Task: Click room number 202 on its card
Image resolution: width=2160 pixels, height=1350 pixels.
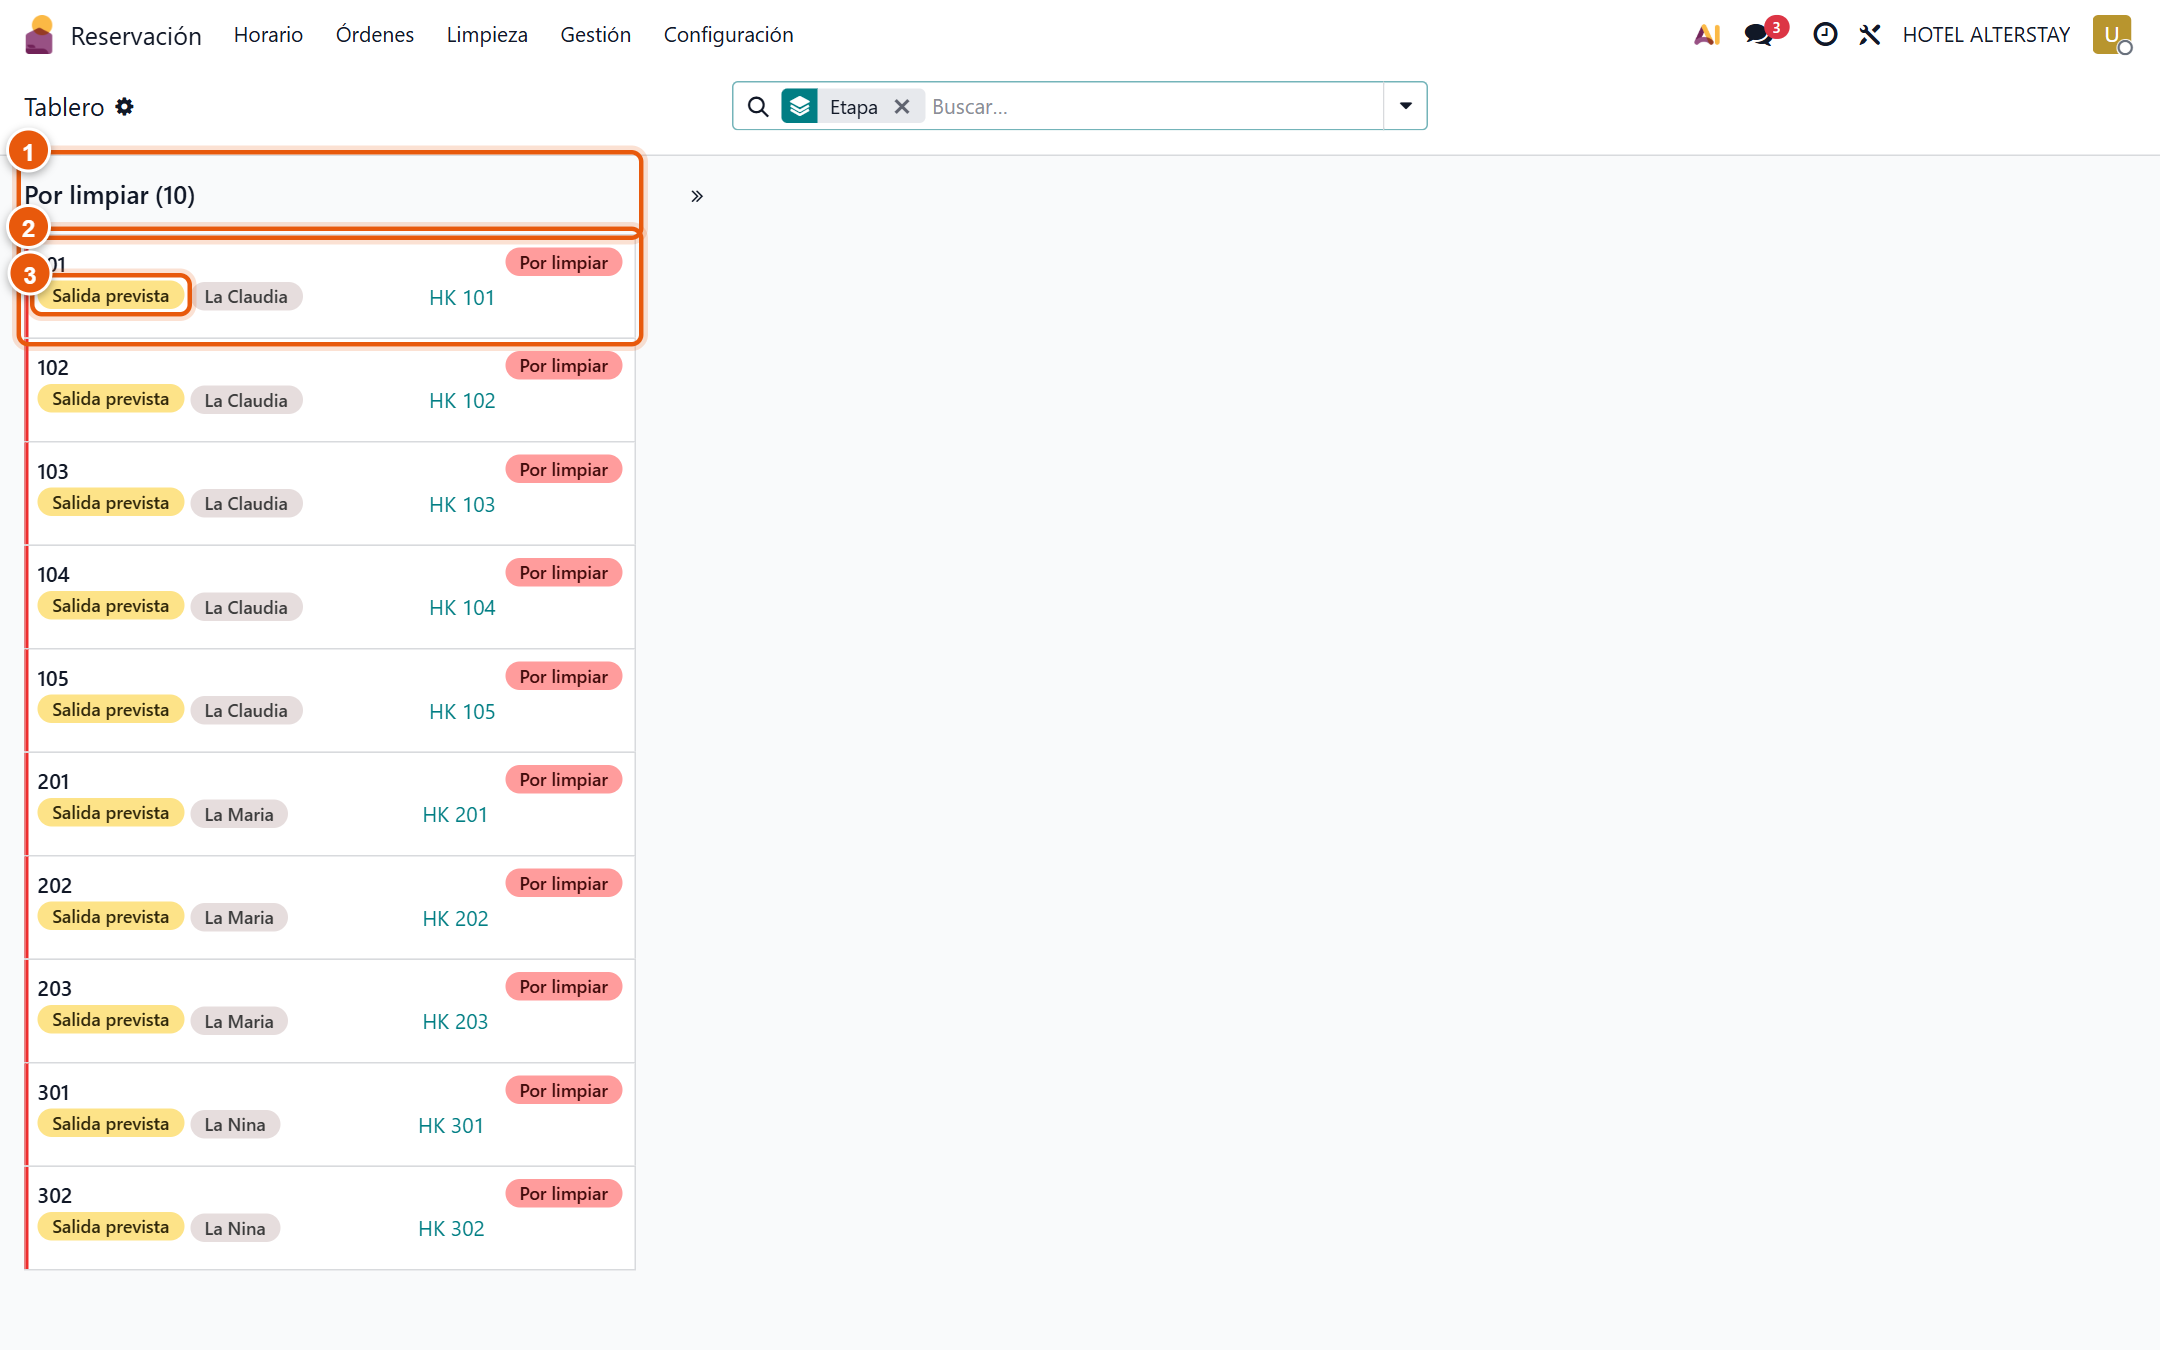Action: [x=55, y=885]
